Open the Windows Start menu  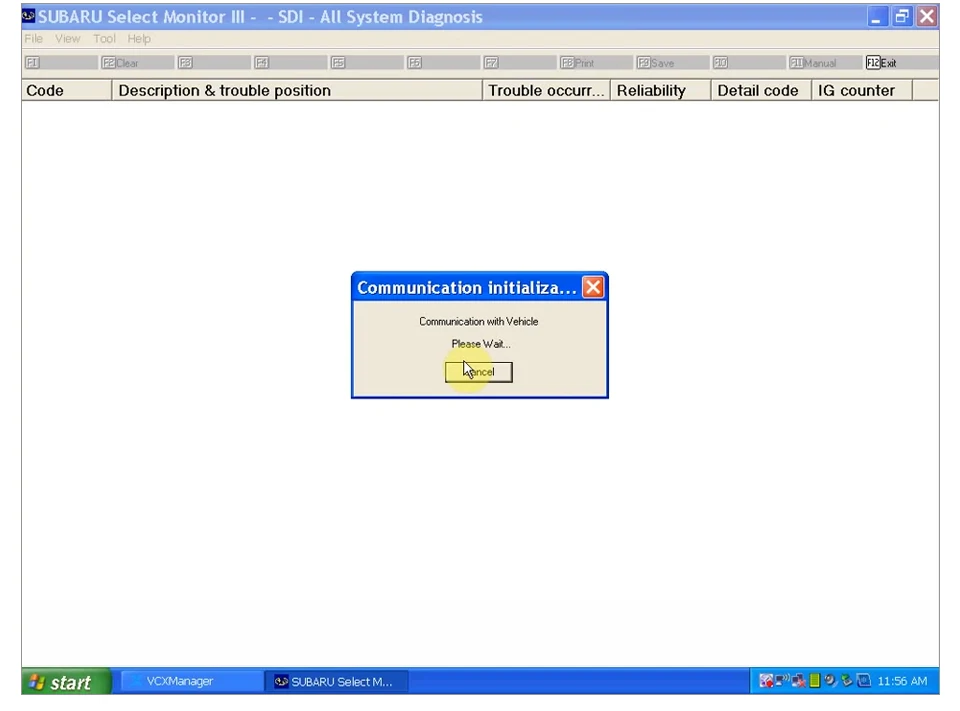pos(66,682)
